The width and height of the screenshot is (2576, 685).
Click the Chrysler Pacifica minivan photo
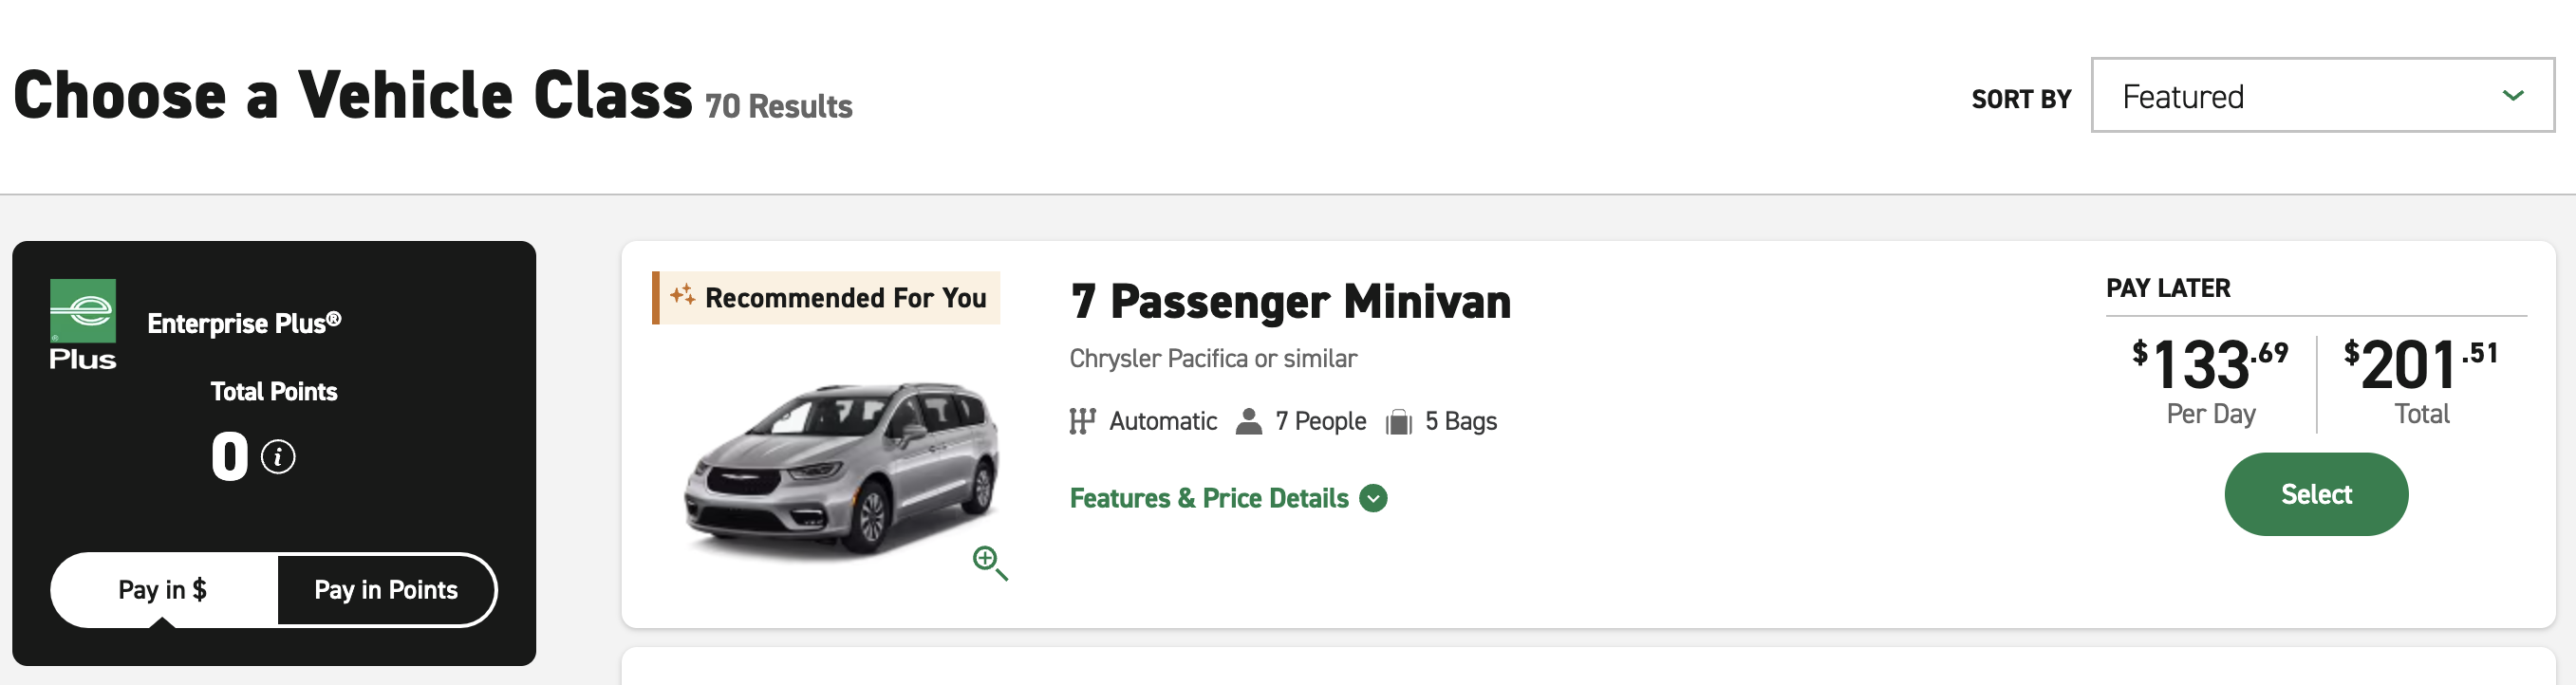pyautogui.click(x=840, y=468)
